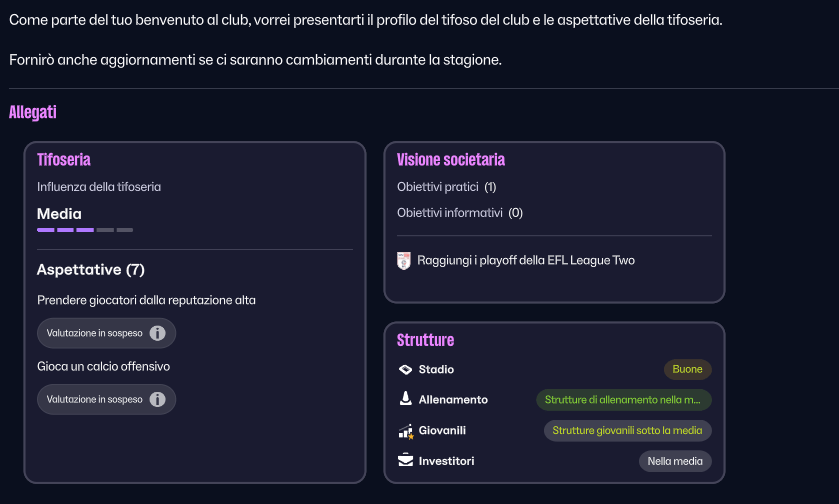This screenshot has width=839, height=504.
Task: Open the Strutture panel heading
Action: tap(425, 340)
